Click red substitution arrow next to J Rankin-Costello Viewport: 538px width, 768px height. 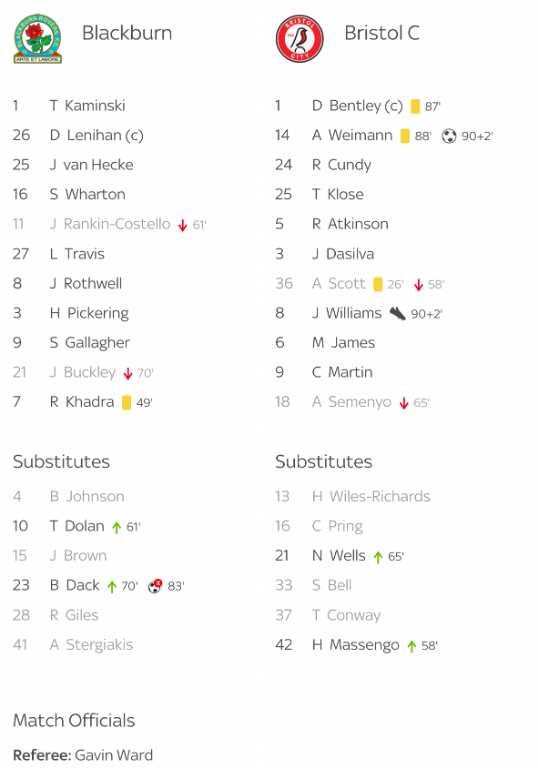tap(183, 225)
